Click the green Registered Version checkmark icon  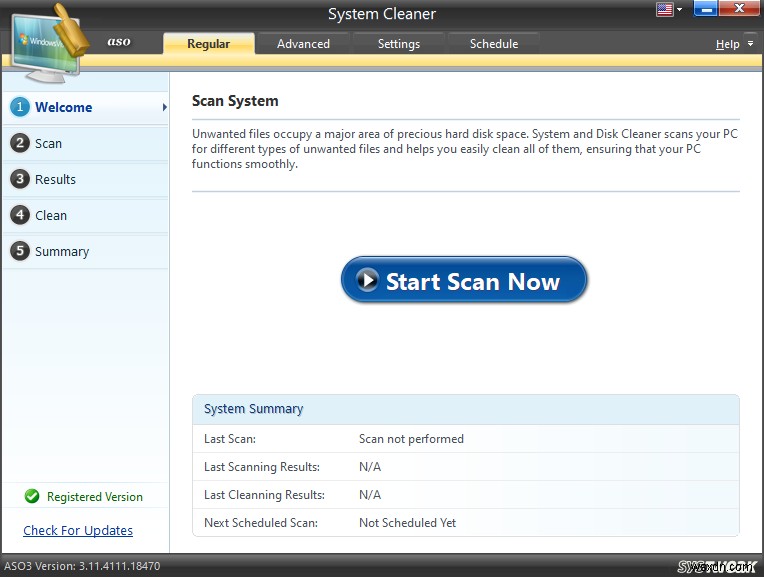click(32, 496)
